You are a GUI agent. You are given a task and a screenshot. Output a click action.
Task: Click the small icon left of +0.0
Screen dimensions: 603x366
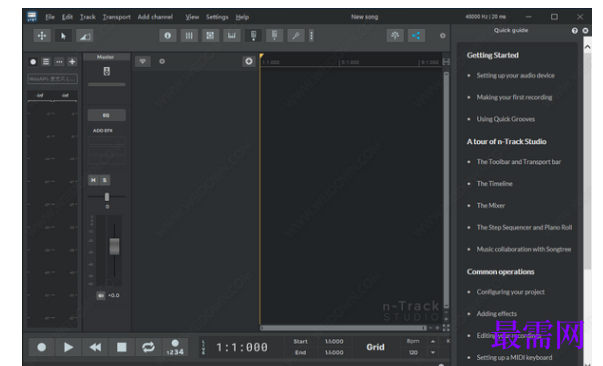(x=101, y=295)
